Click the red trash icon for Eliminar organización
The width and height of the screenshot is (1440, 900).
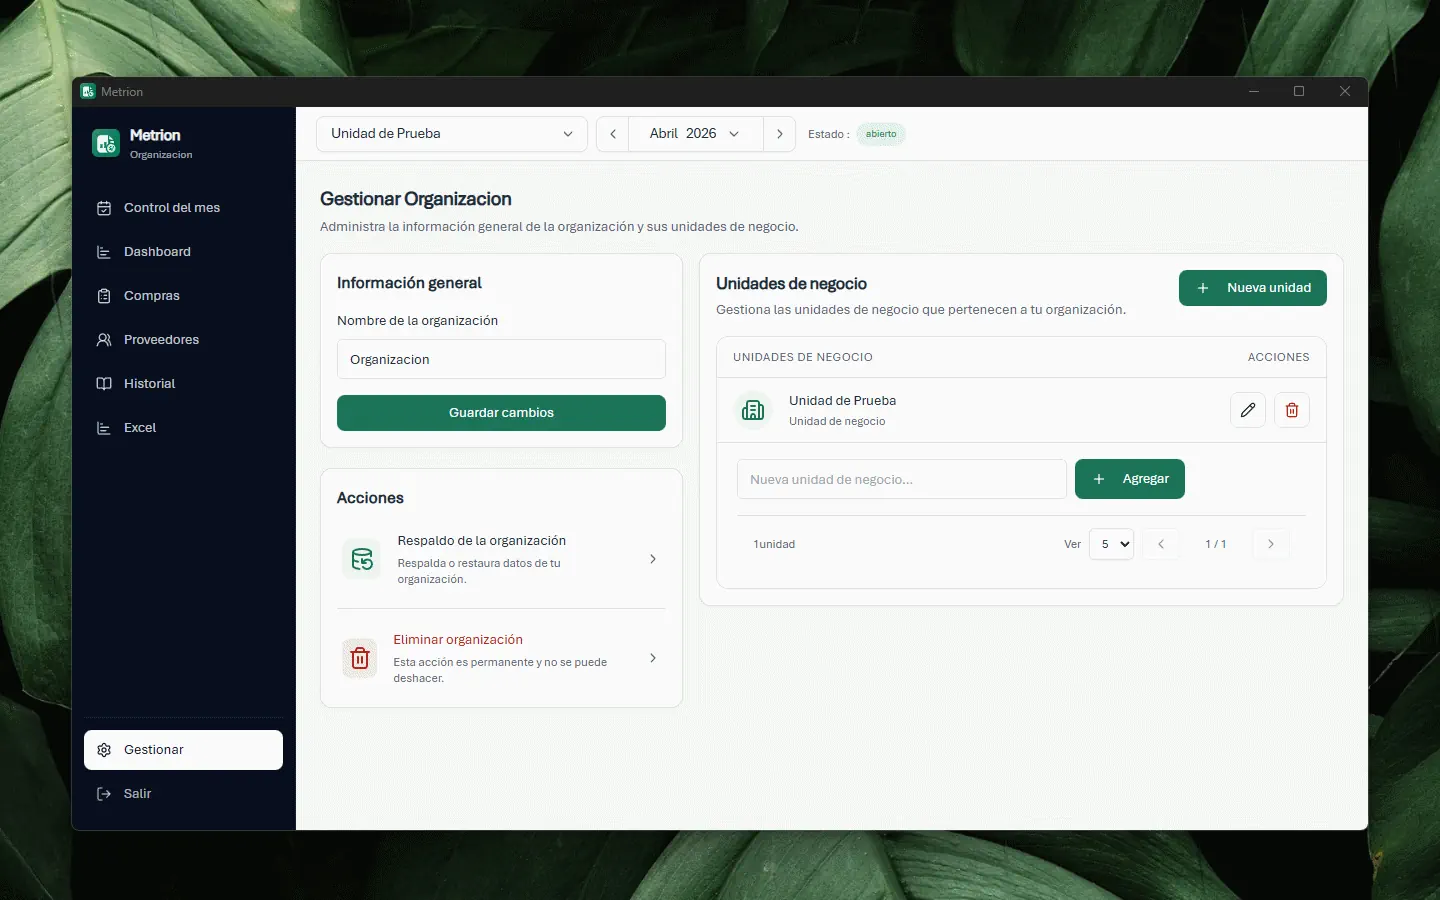coord(360,658)
